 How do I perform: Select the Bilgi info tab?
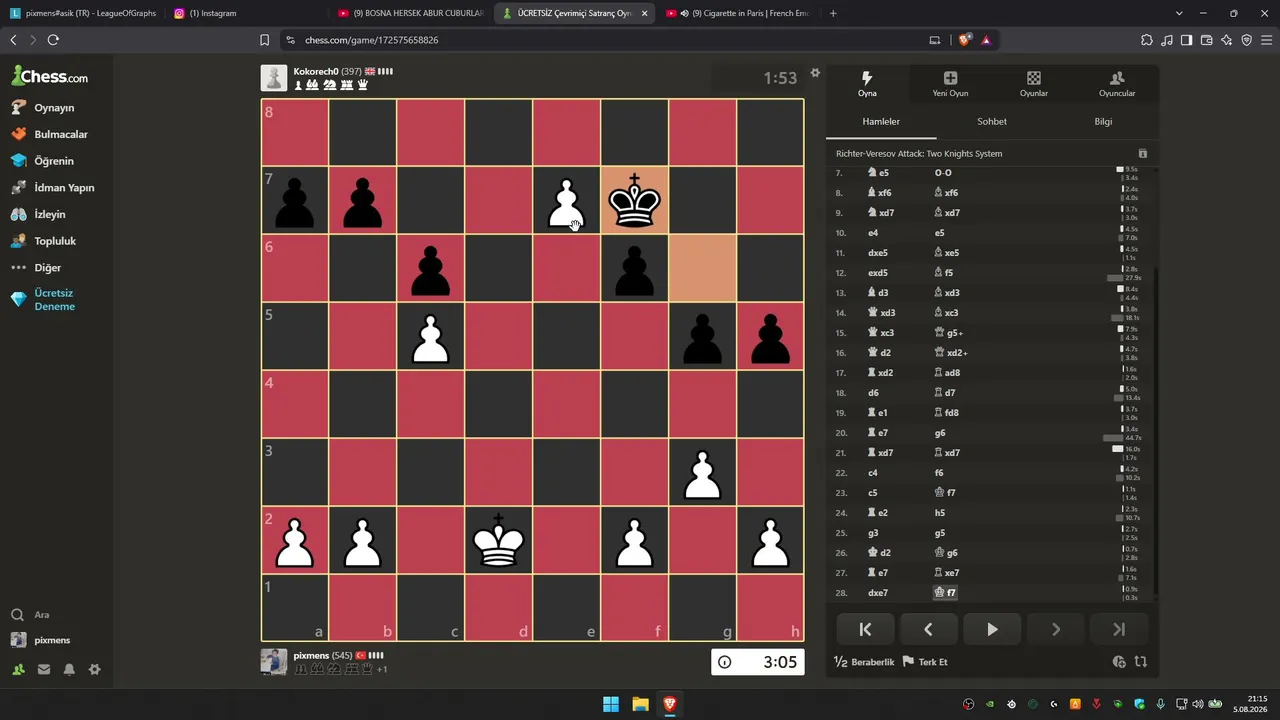(x=1103, y=122)
